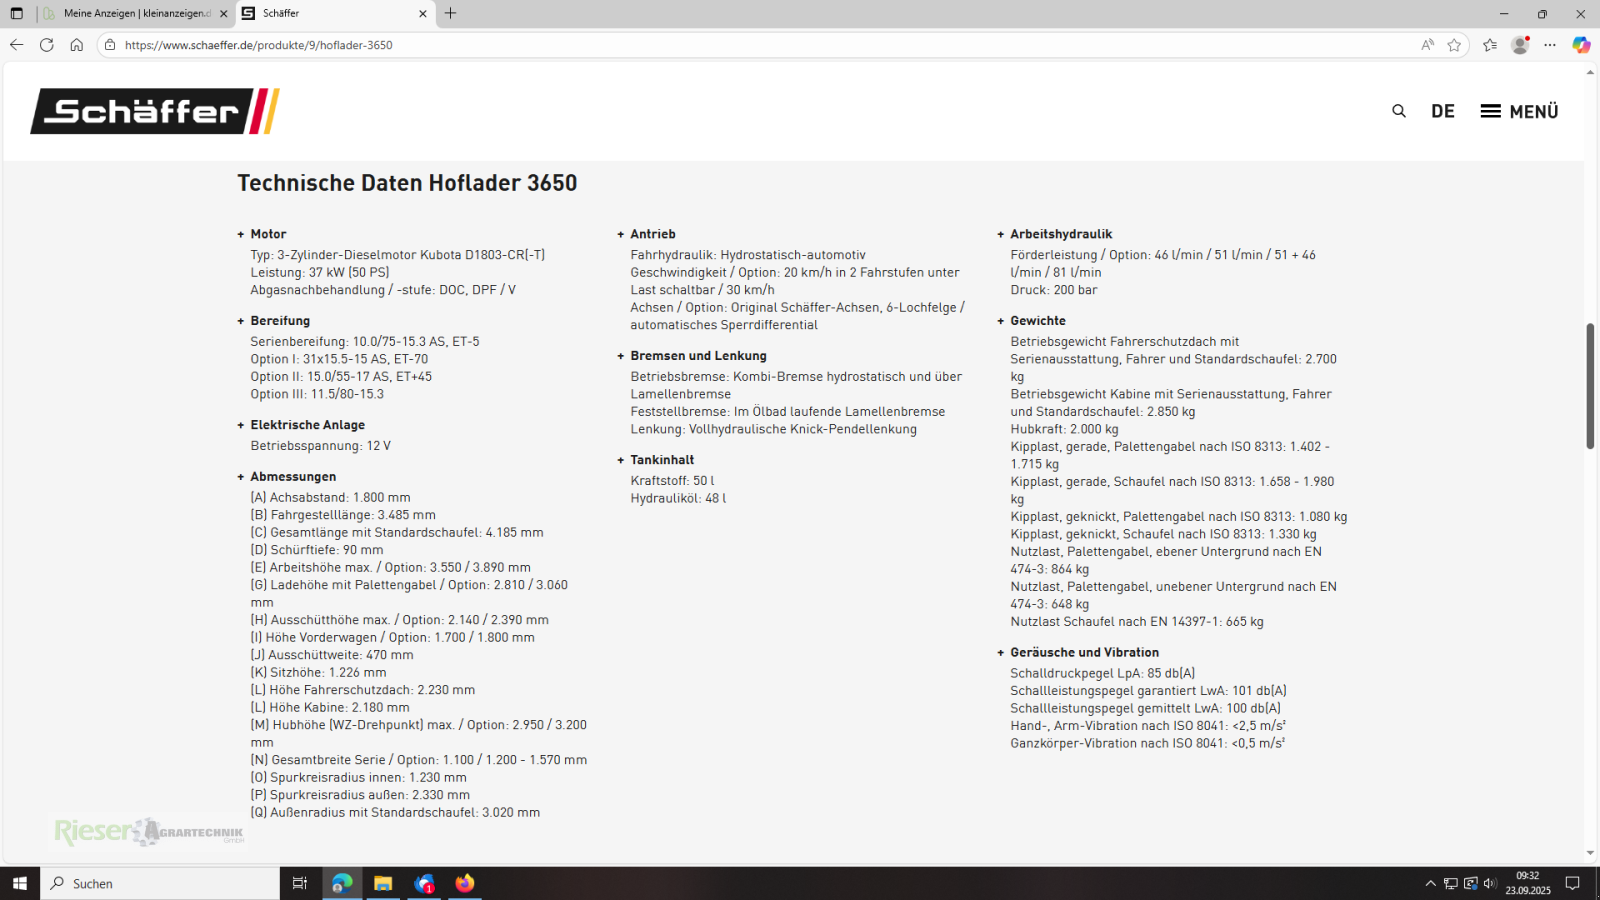The height and width of the screenshot is (900, 1600).
Task: Star this page as a favorite
Action: (1455, 45)
